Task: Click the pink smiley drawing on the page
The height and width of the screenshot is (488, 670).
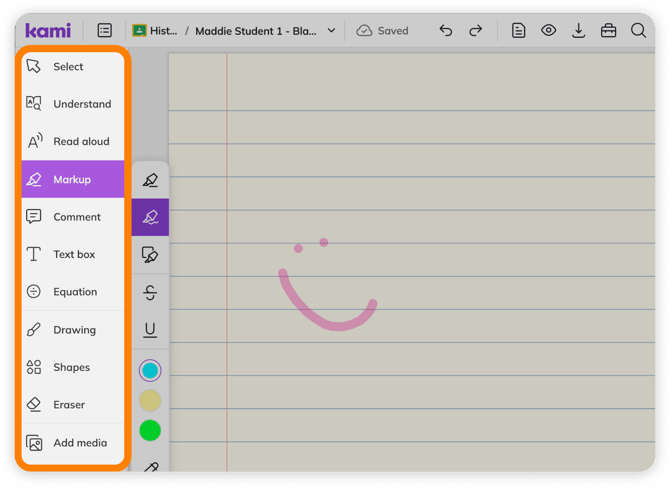Action: coord(327,284)
